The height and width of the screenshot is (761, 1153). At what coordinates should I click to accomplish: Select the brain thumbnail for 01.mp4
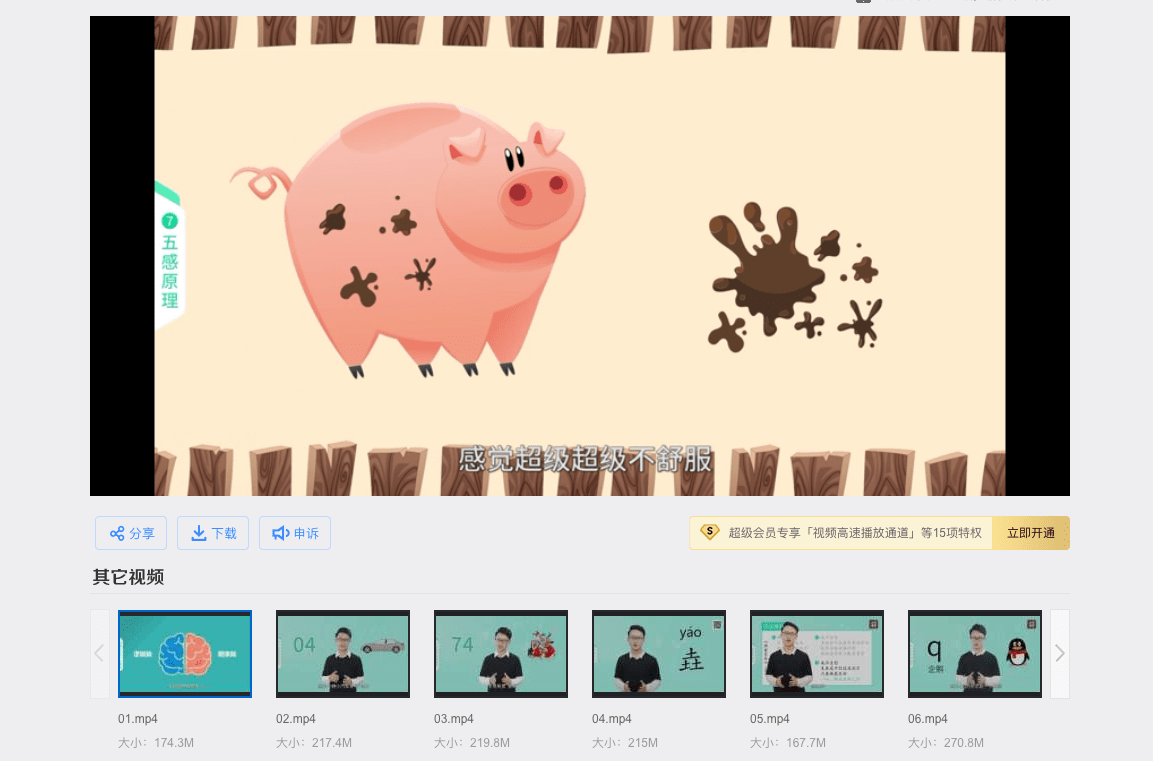(185, 653)
